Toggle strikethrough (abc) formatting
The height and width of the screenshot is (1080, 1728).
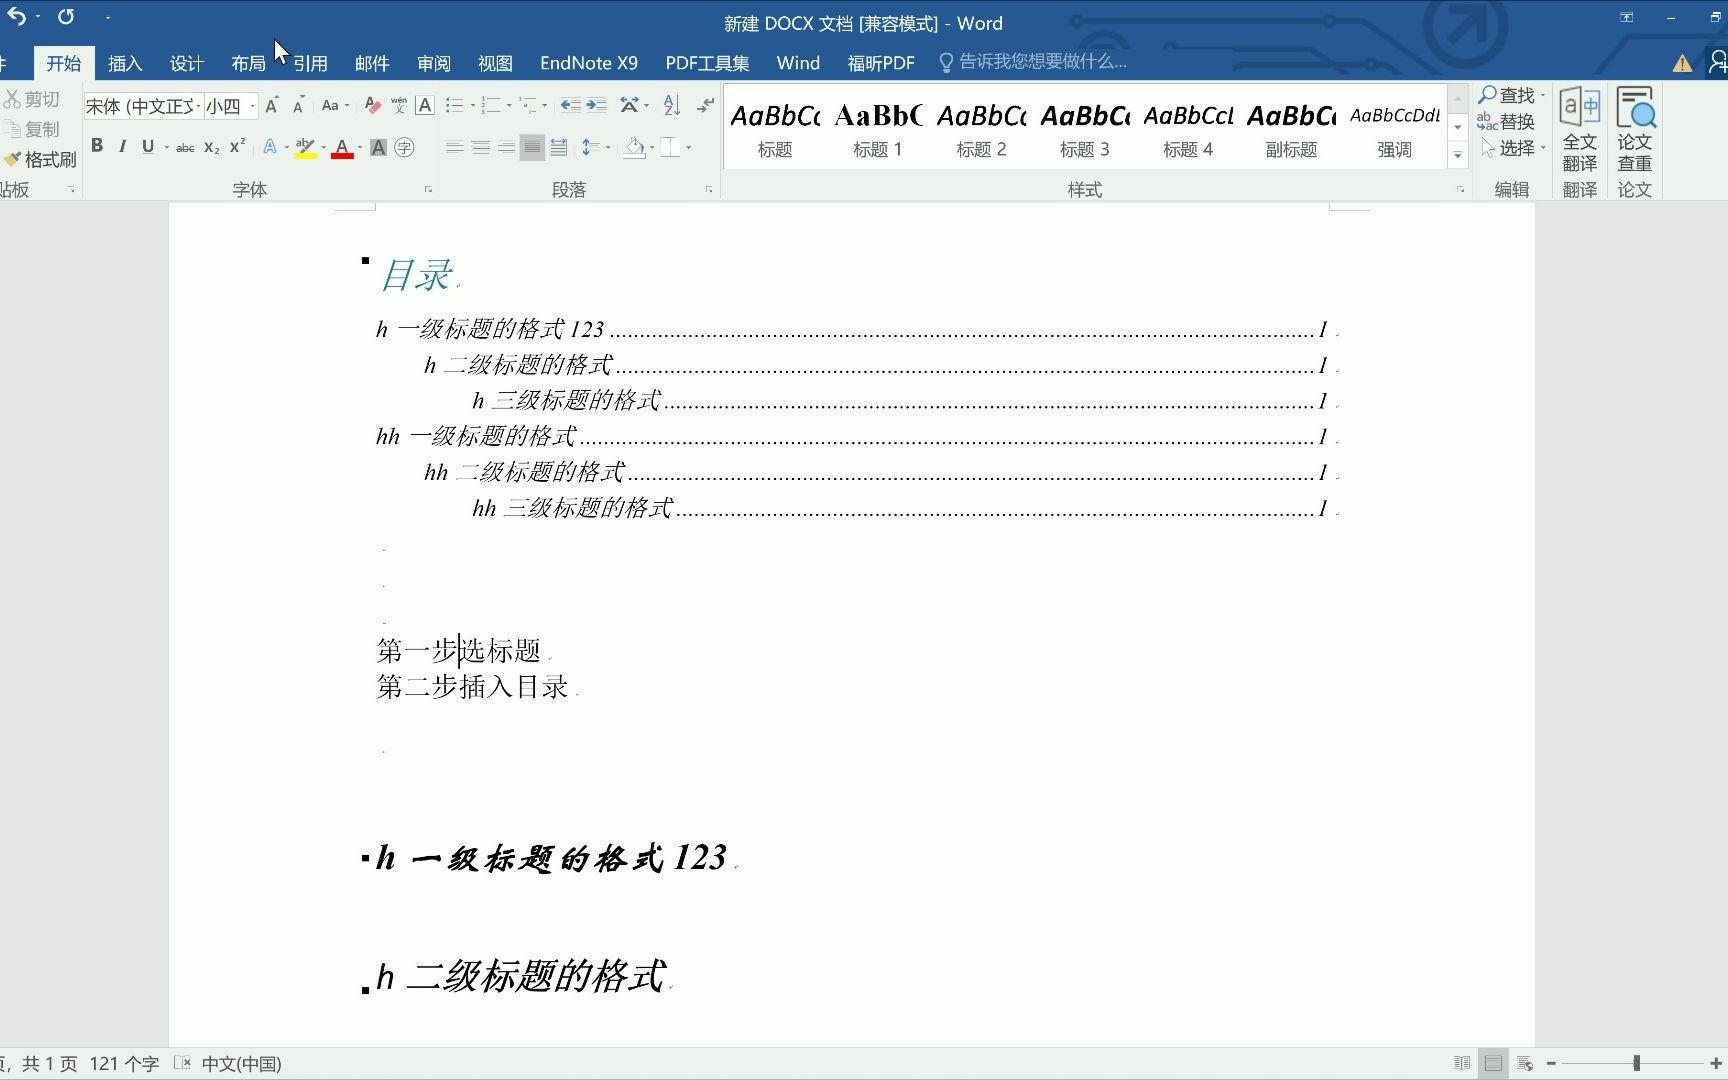coord(185,148)
